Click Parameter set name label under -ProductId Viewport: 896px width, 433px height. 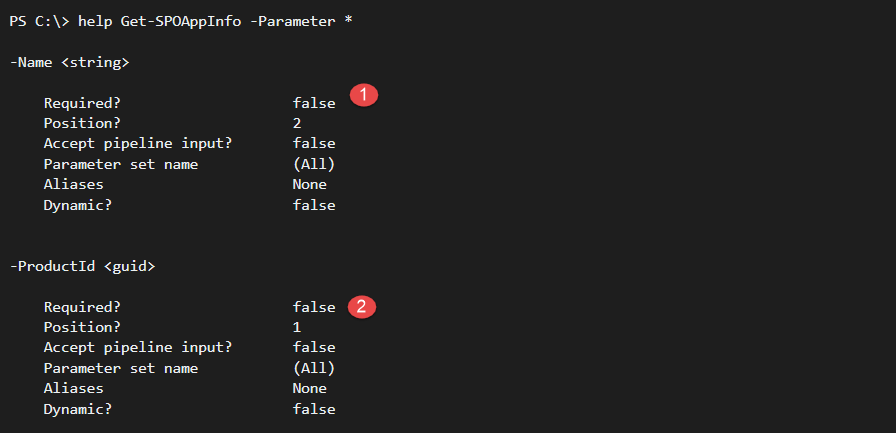coord(121,368)
